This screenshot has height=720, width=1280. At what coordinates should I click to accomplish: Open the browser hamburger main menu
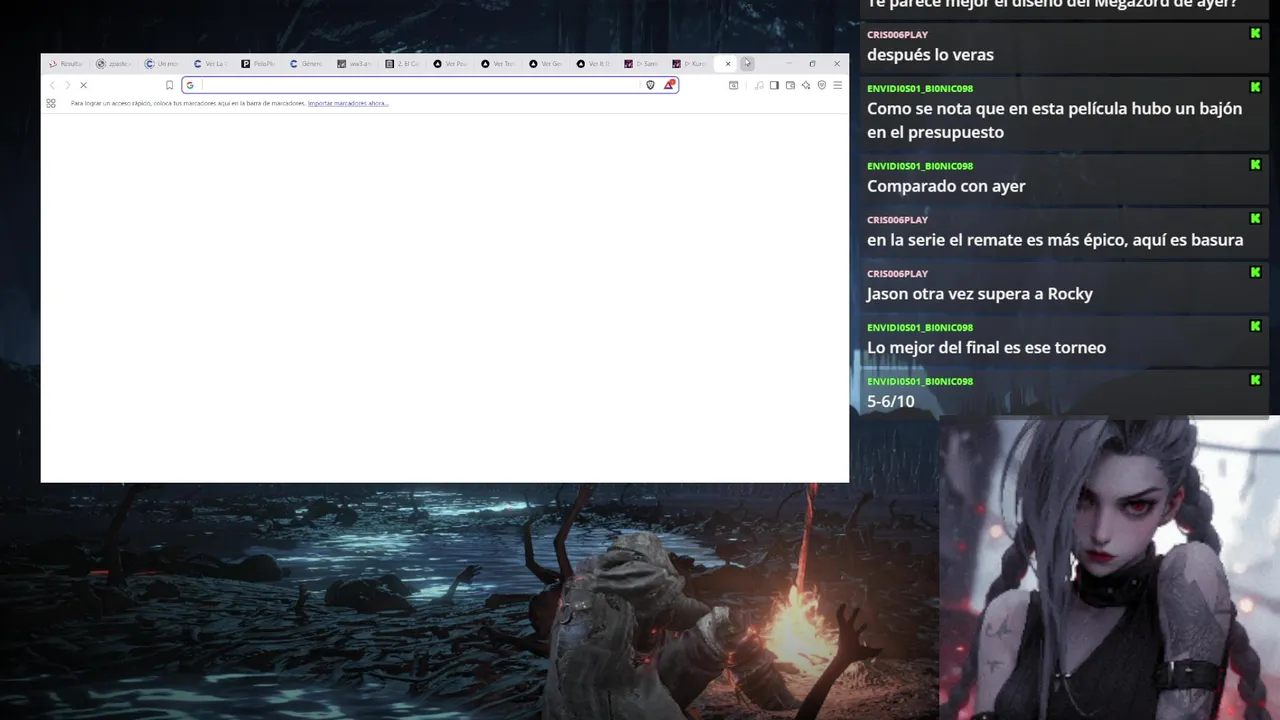point(837,85)
